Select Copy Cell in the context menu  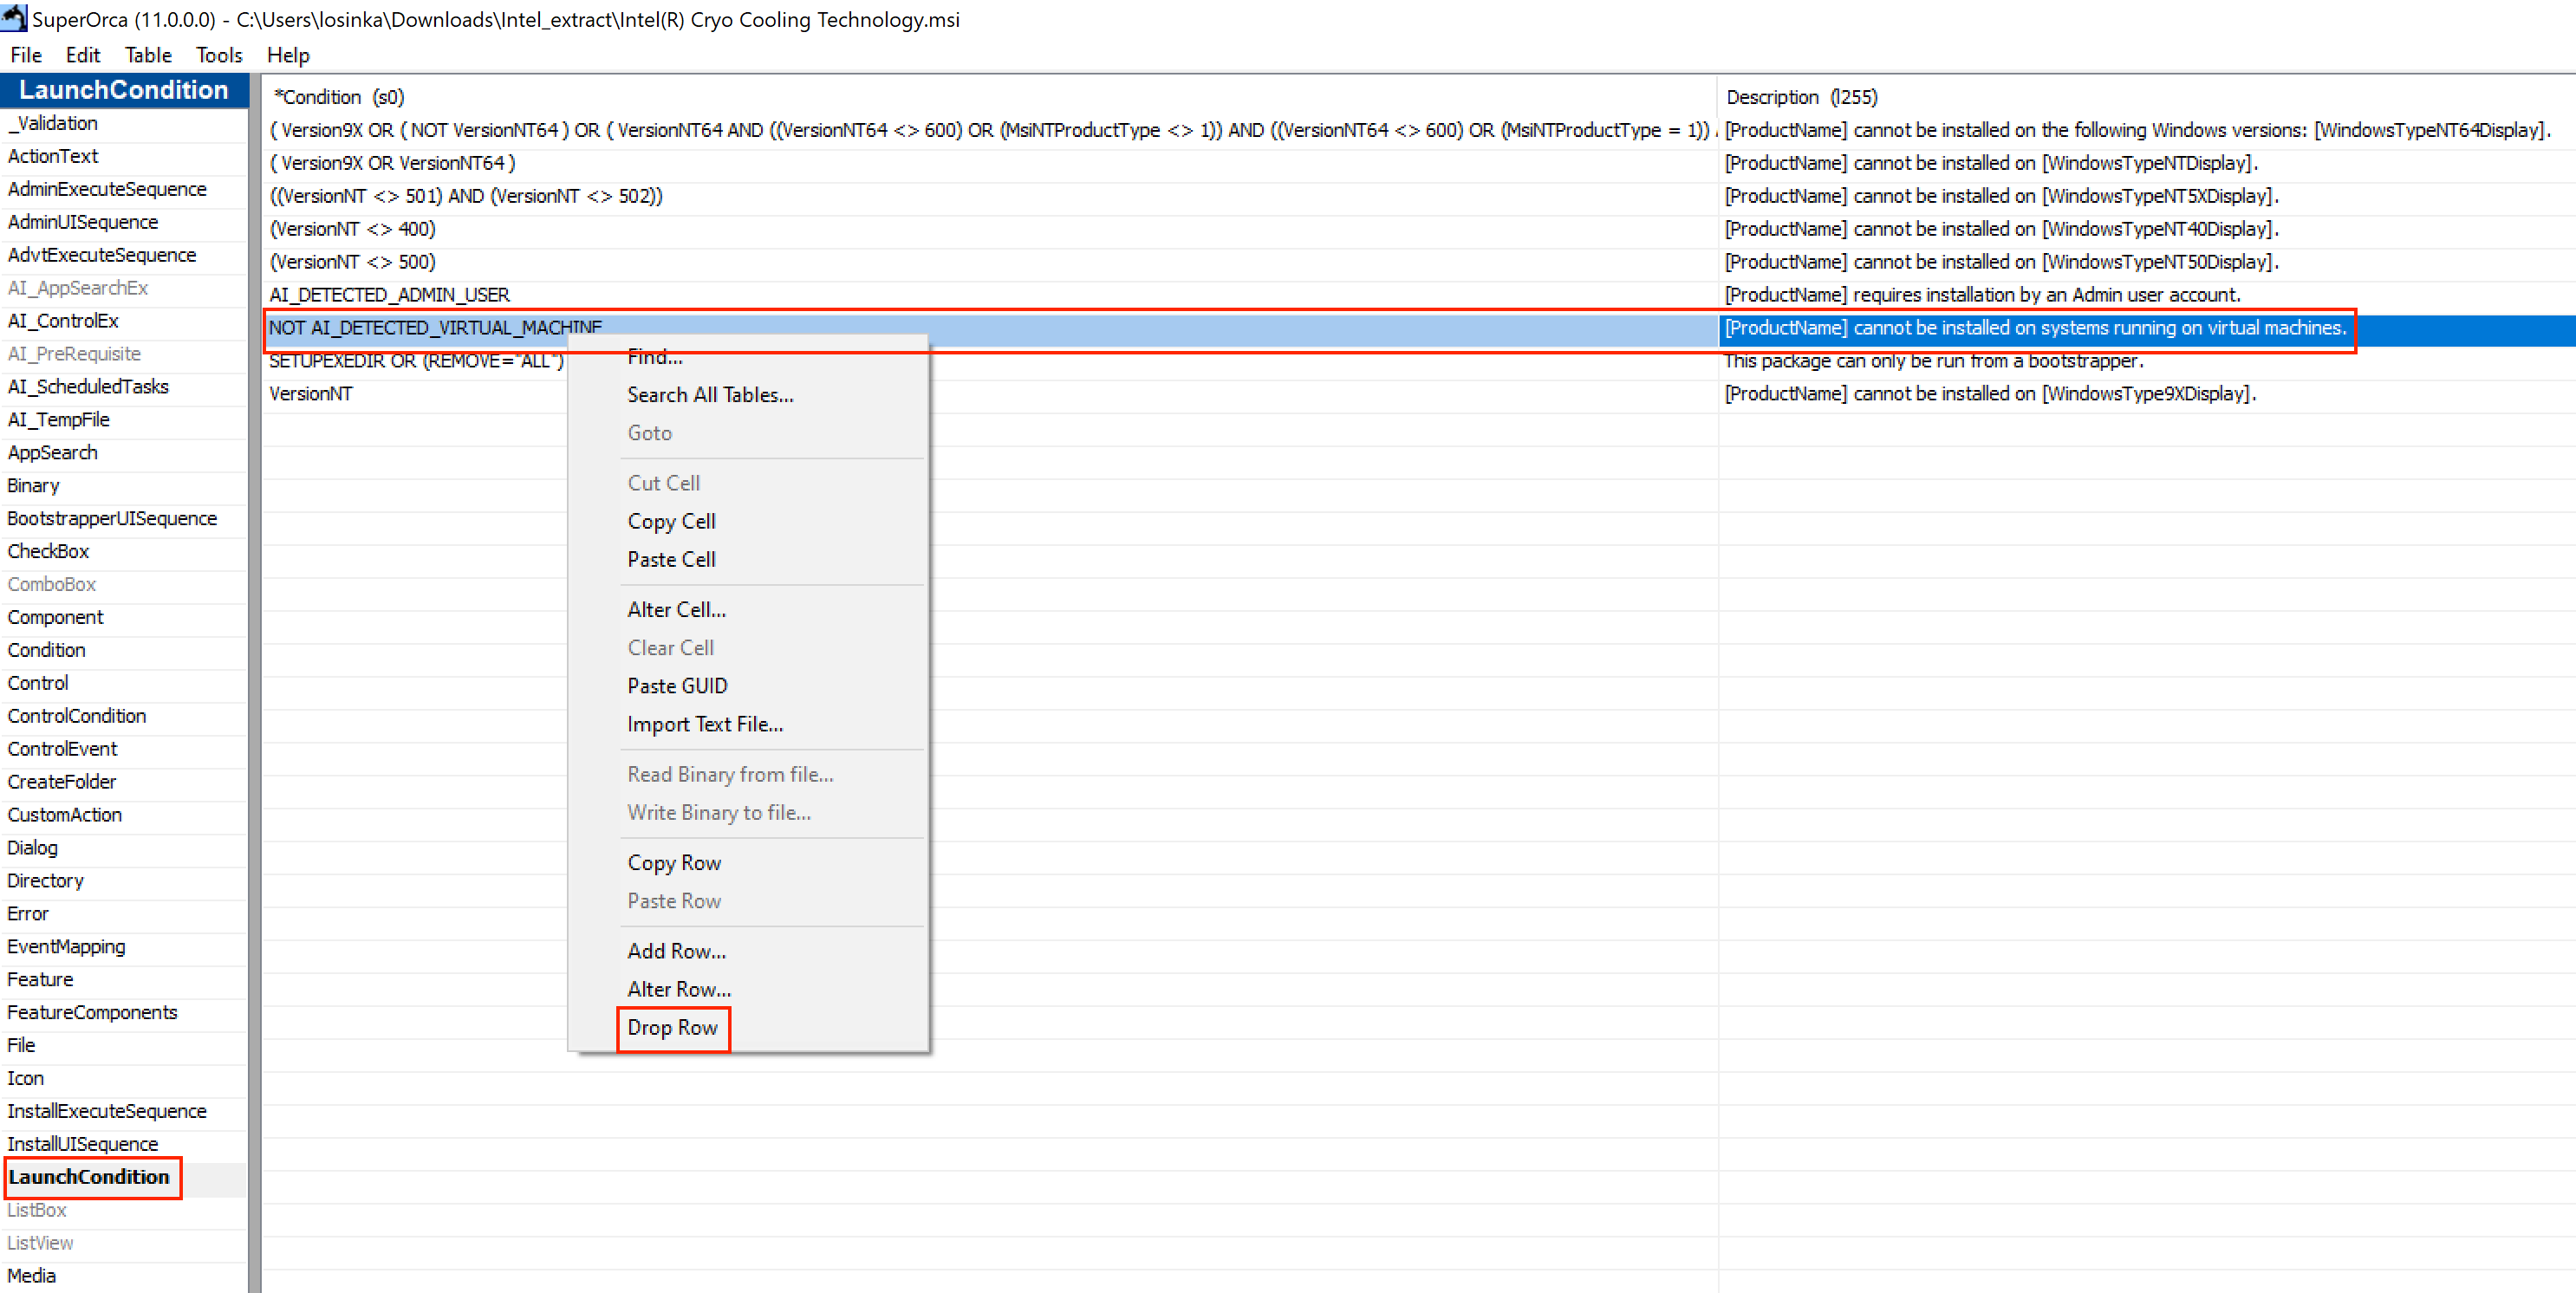coord(671,521)
